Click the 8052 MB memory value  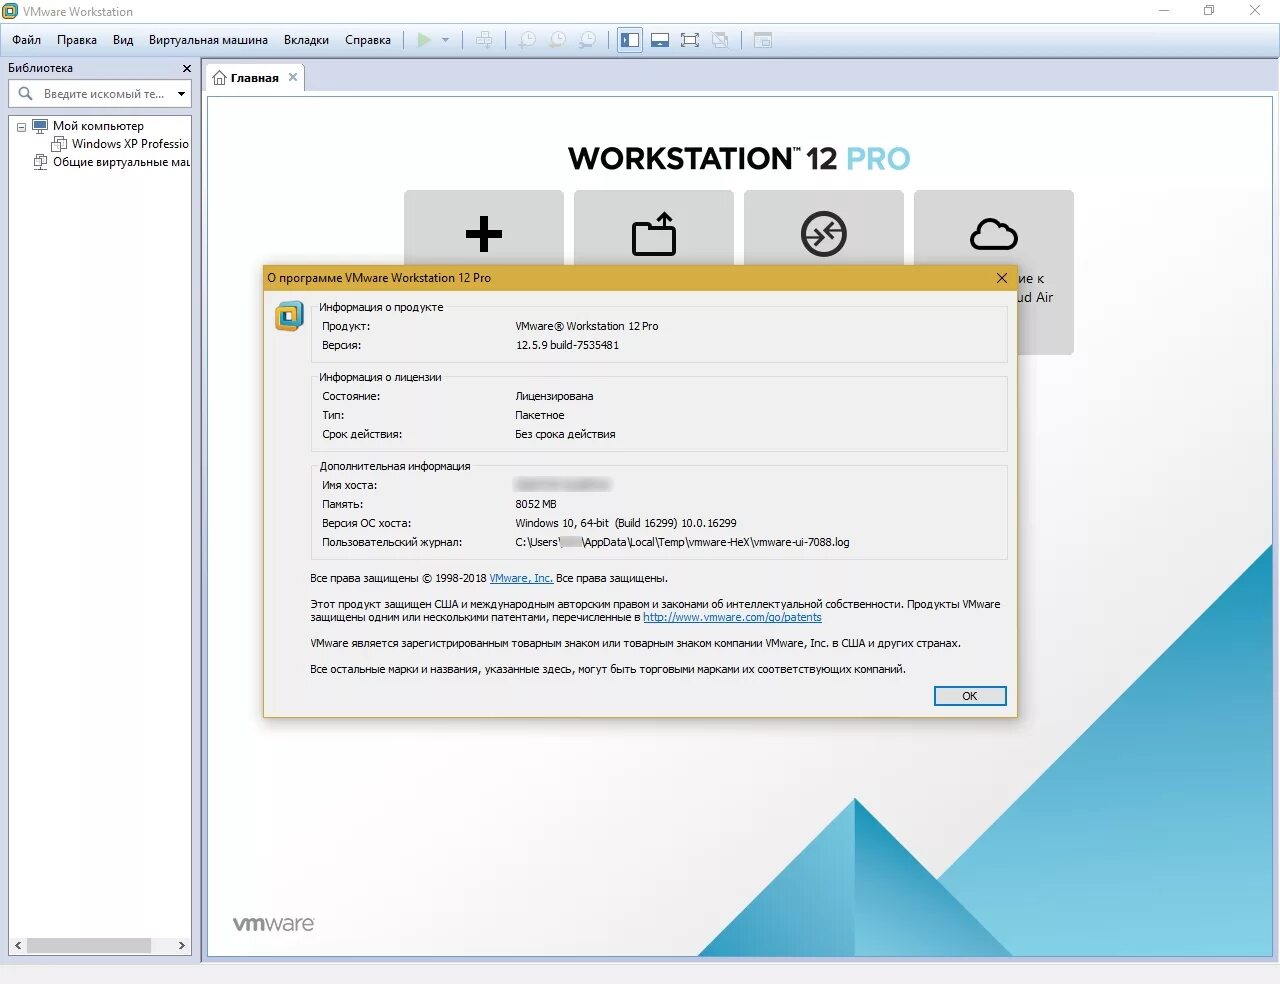(x=536, y=504)
